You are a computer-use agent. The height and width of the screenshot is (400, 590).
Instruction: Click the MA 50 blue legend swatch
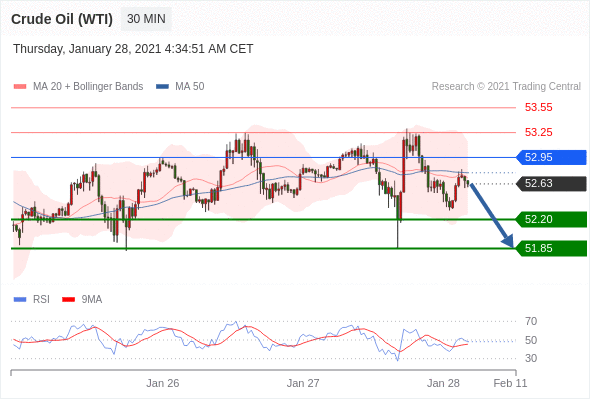point(162,87)
